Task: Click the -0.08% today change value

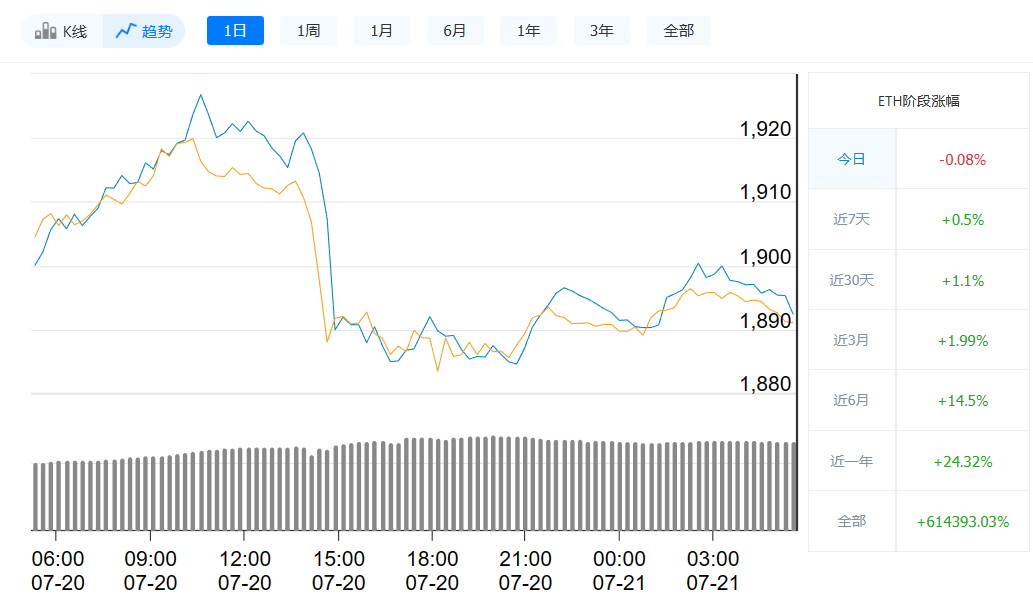Action: pos(961,158)
